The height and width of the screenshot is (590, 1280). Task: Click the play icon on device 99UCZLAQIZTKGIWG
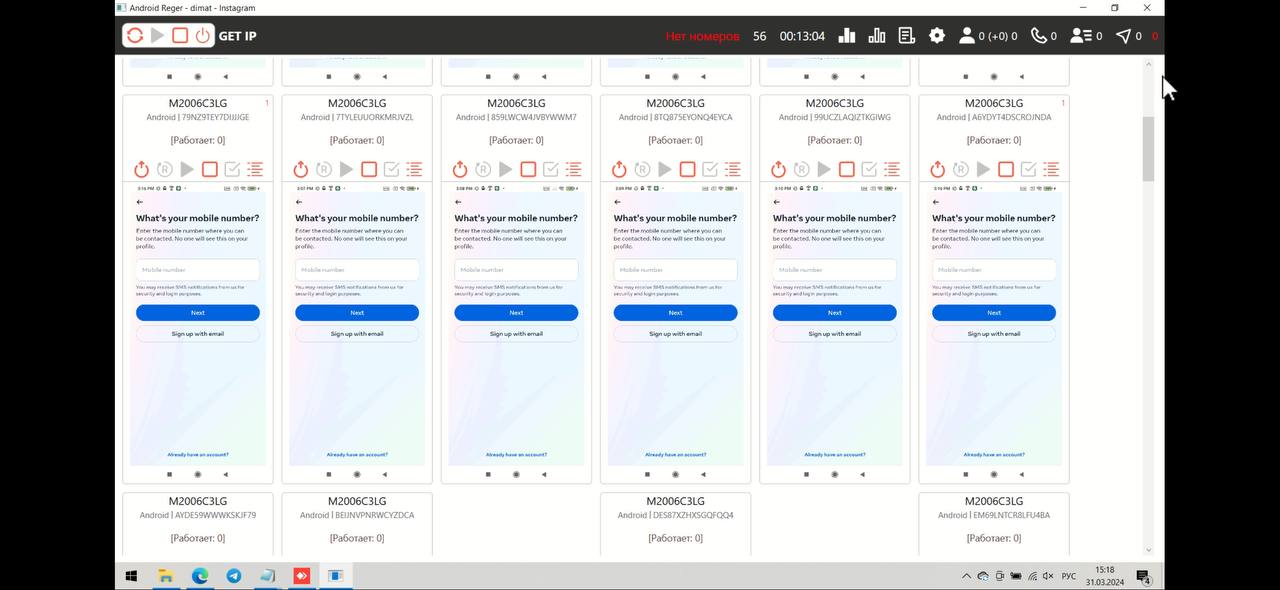point(824,169)
